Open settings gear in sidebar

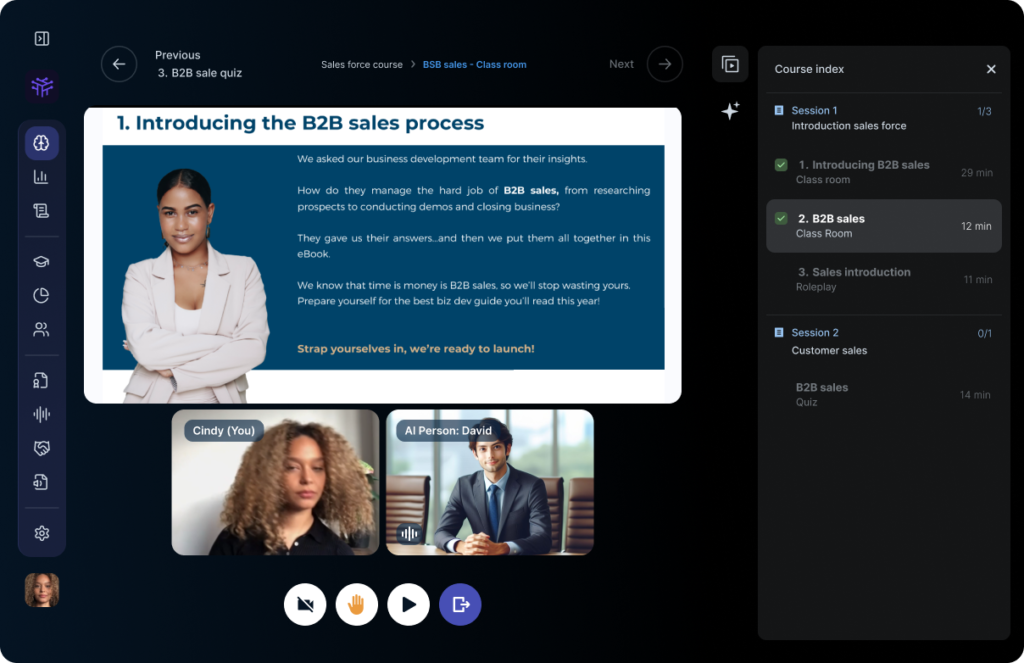[x=41, y=533]
